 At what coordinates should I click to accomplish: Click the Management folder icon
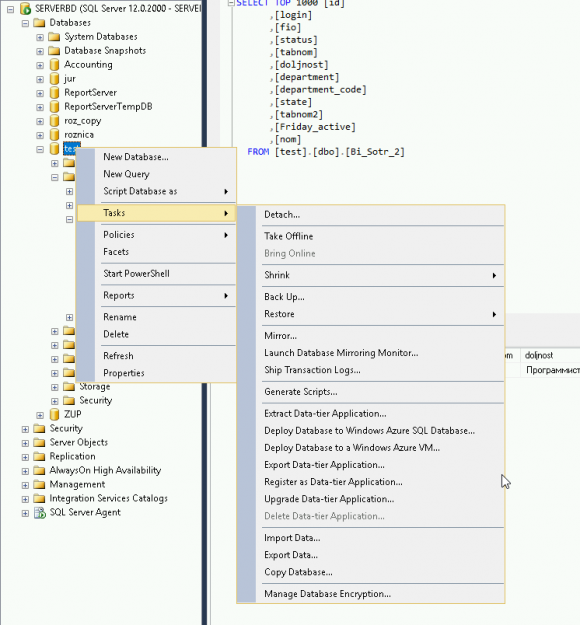39,484
